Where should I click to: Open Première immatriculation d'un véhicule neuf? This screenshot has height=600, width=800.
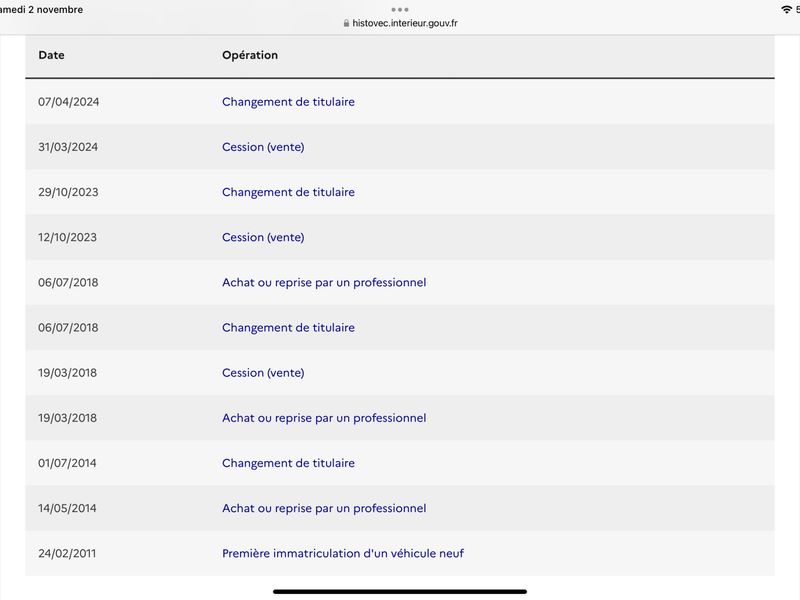[343, 553]
